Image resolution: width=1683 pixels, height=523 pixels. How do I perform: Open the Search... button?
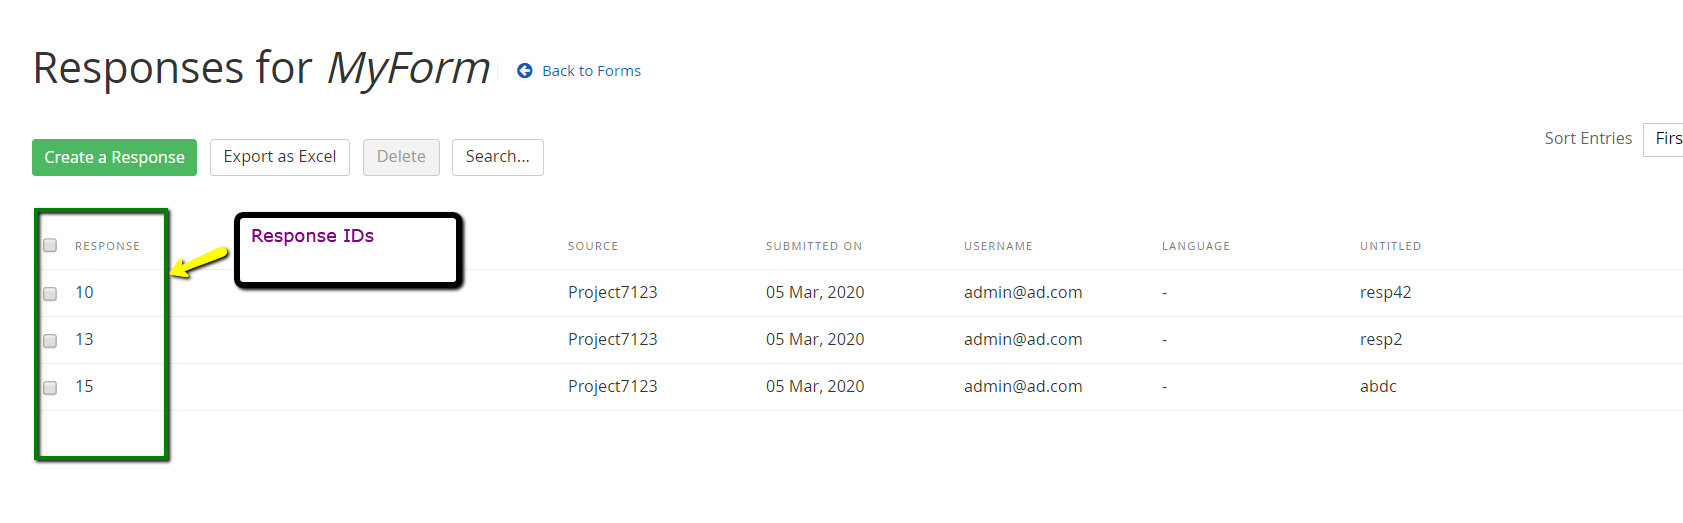(498, 157)
